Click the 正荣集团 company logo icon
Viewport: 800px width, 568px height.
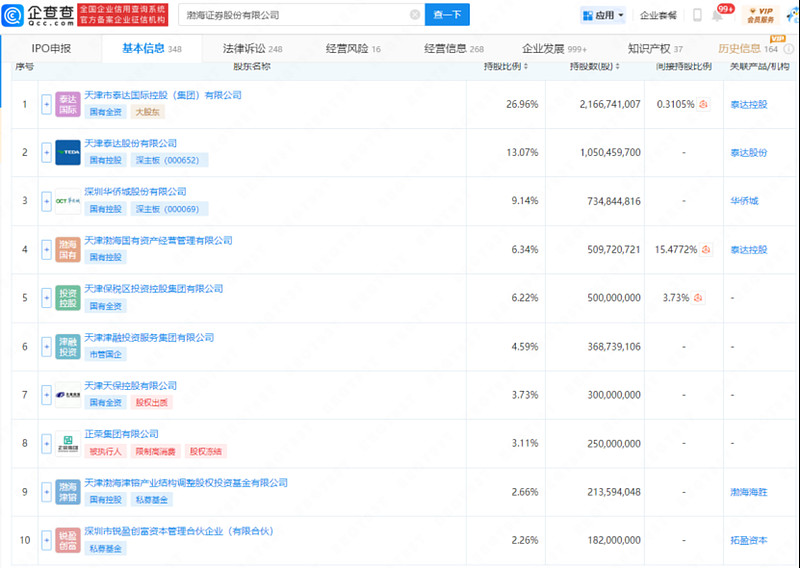[x=68, y=443]
